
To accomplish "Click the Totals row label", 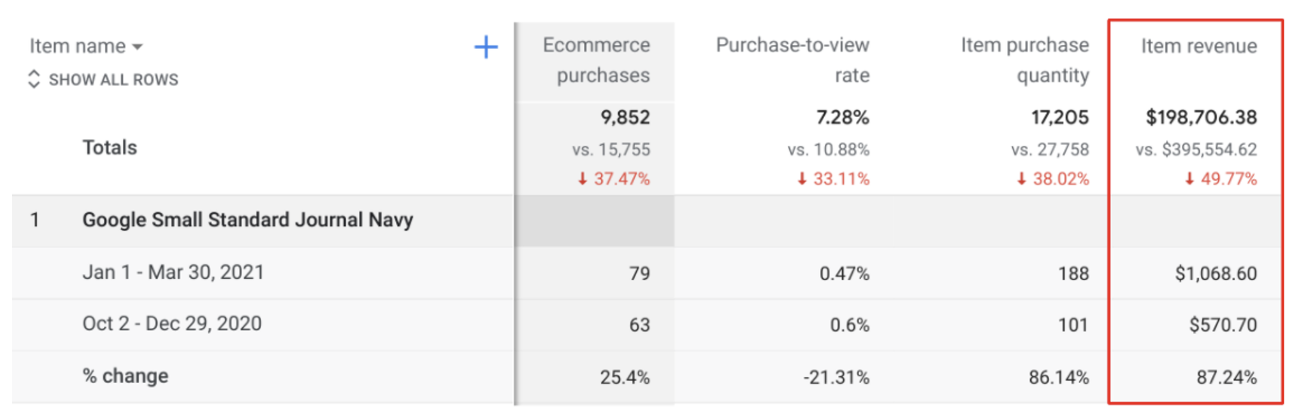I will (x=109, y=147).
